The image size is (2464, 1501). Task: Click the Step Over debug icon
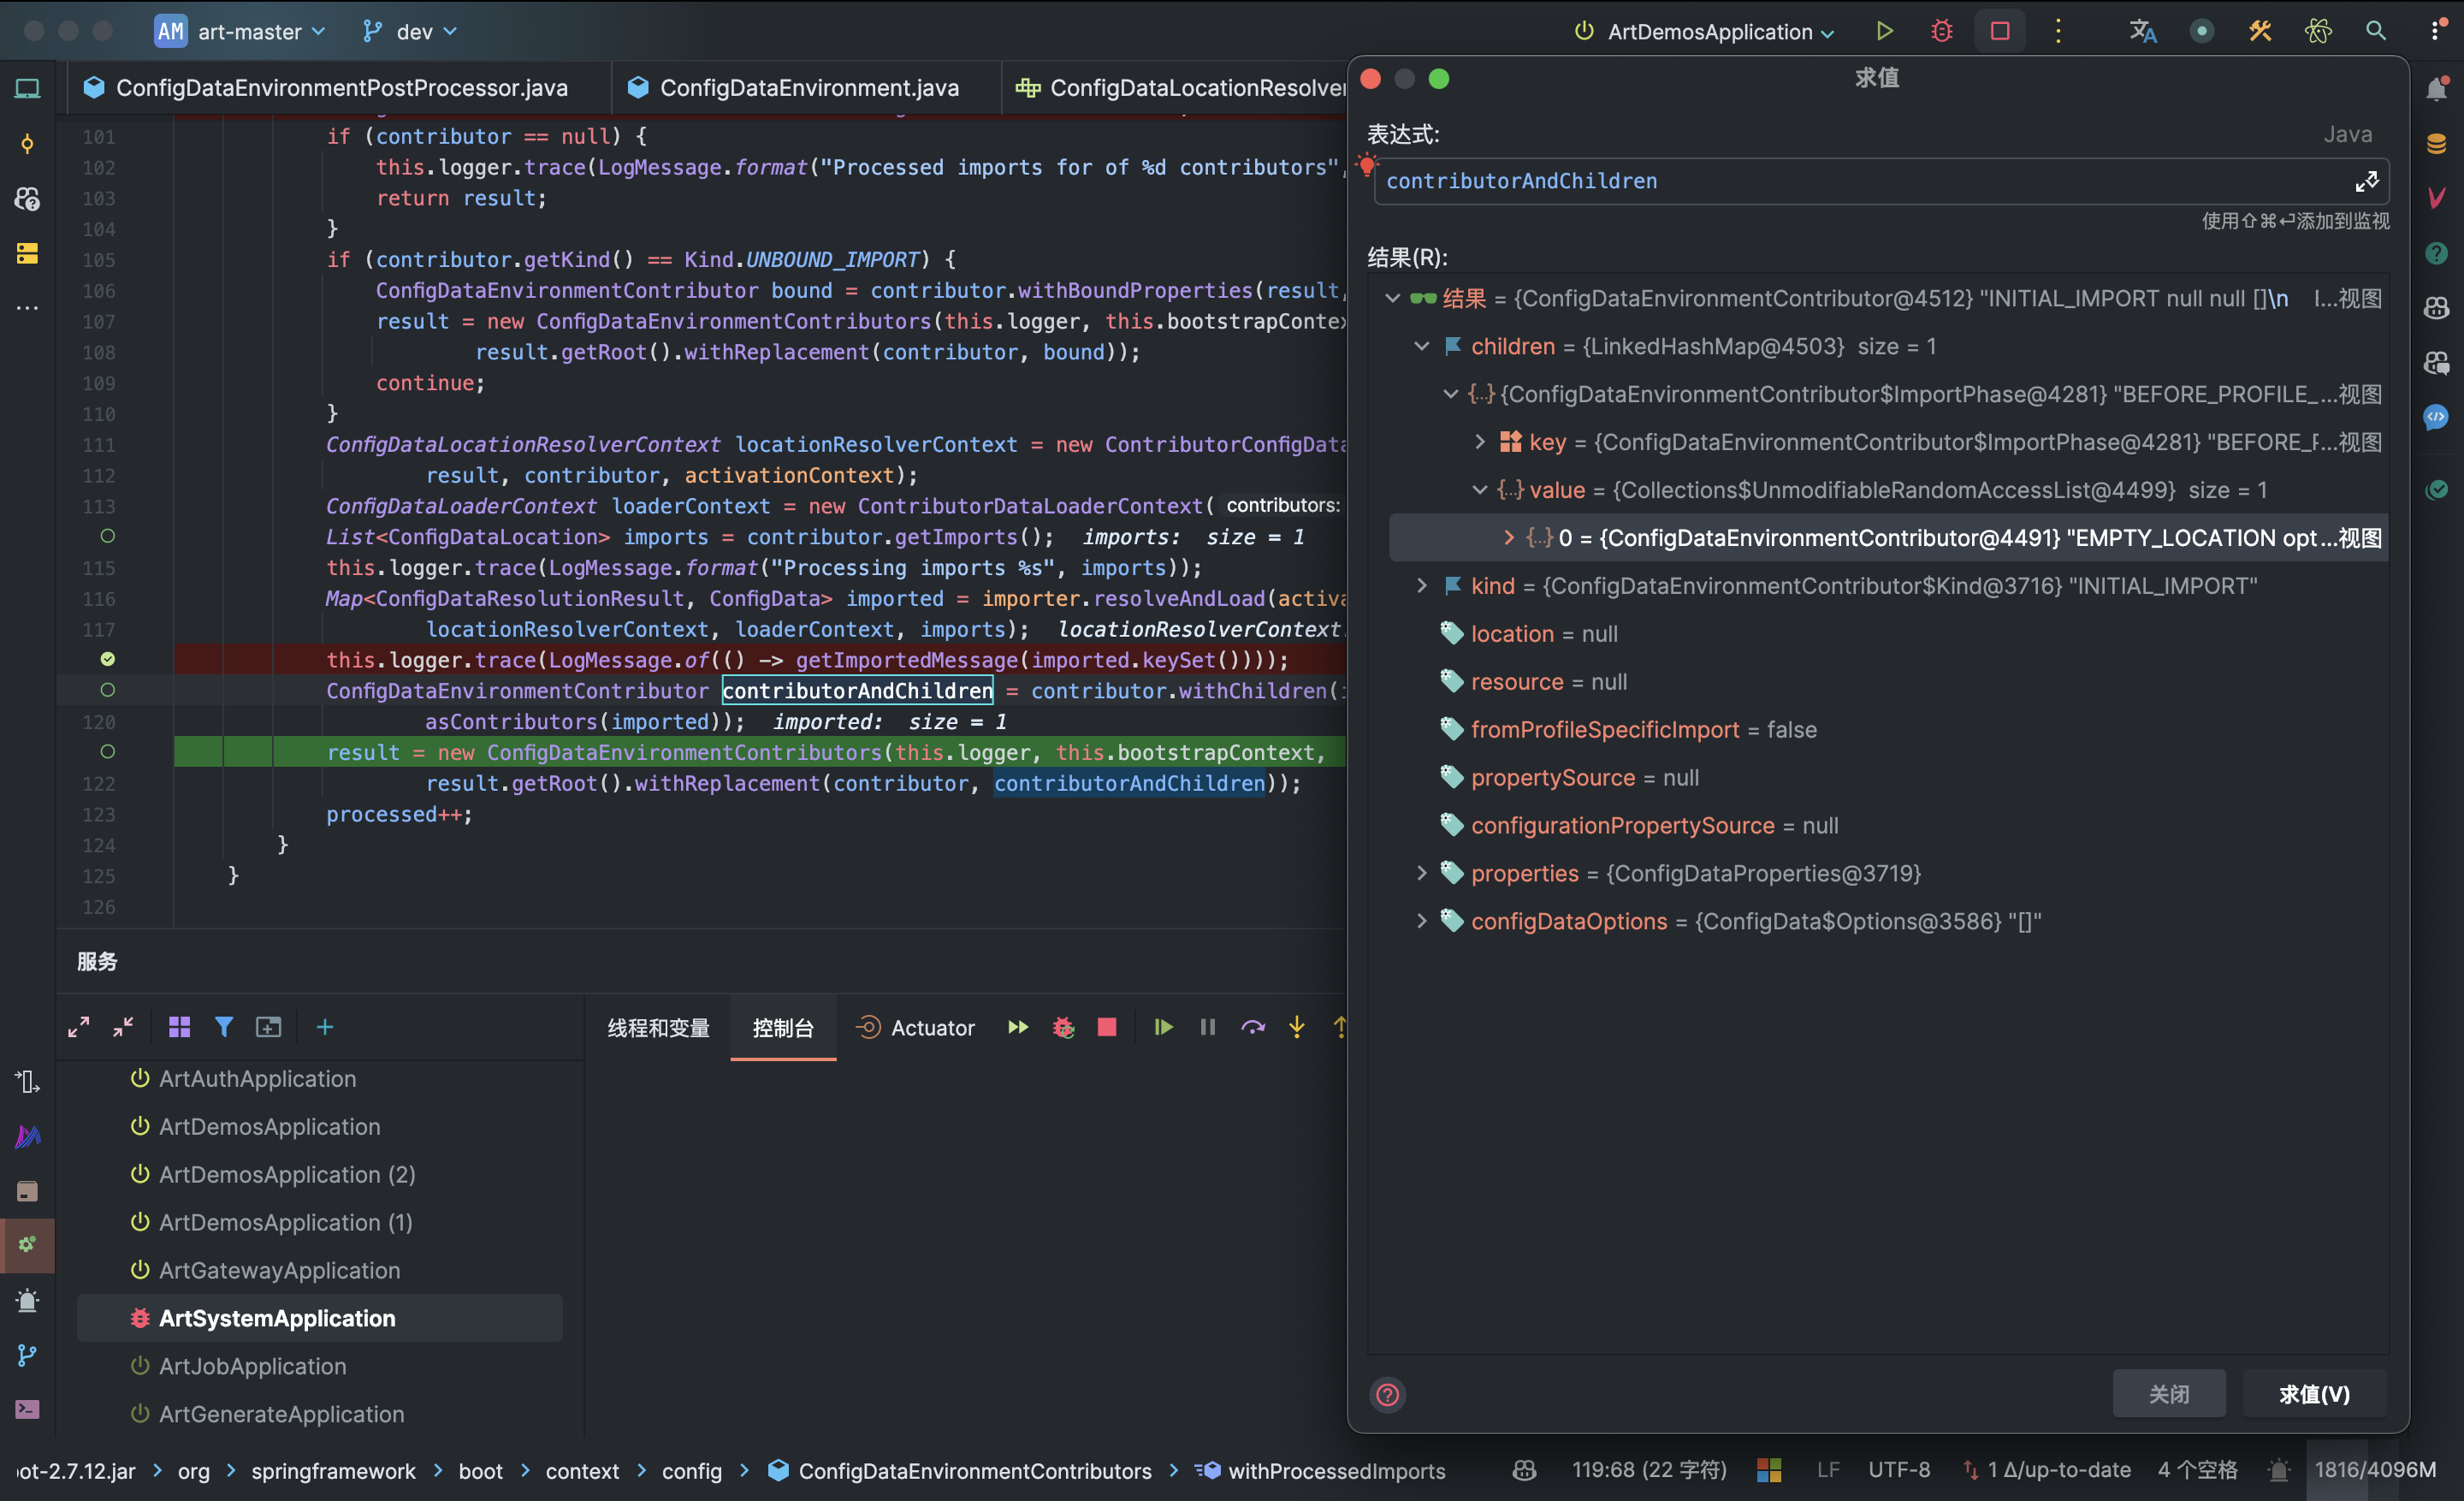[x=1252, y=1027]
